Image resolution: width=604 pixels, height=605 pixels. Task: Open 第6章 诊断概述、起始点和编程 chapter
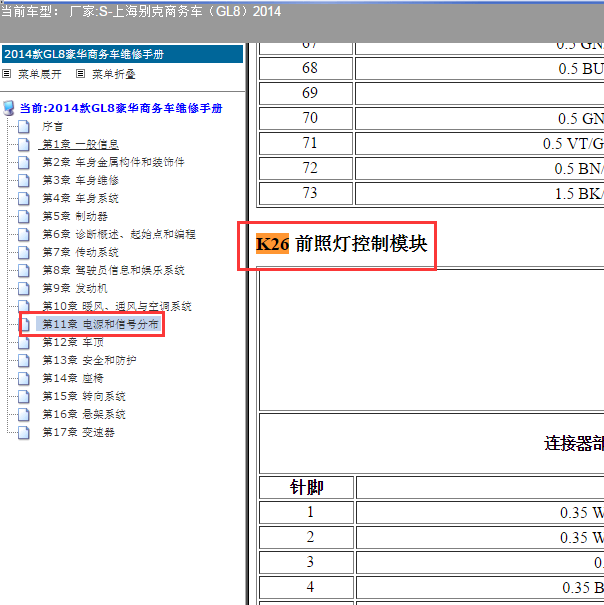119,234
